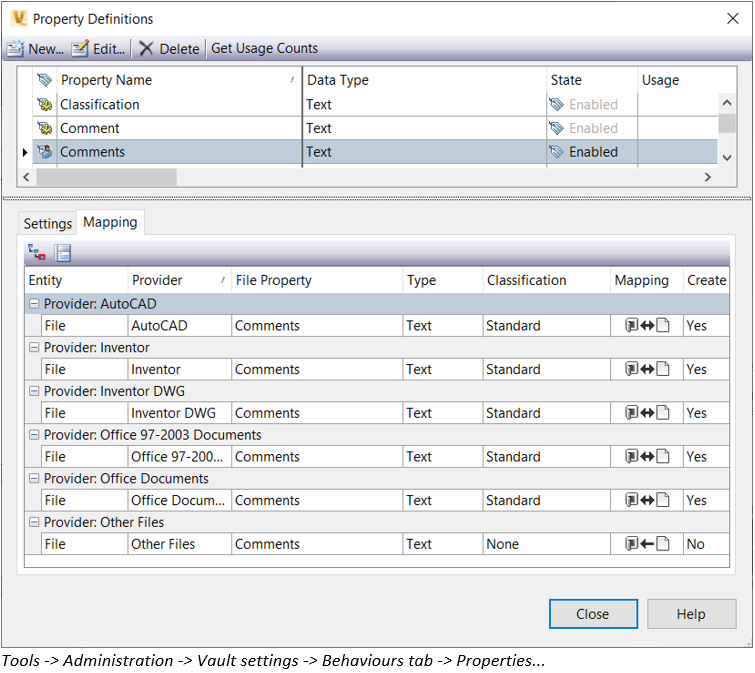Select the Comments property row
This screenshot has height=673, width=755.
coord(375,152)
